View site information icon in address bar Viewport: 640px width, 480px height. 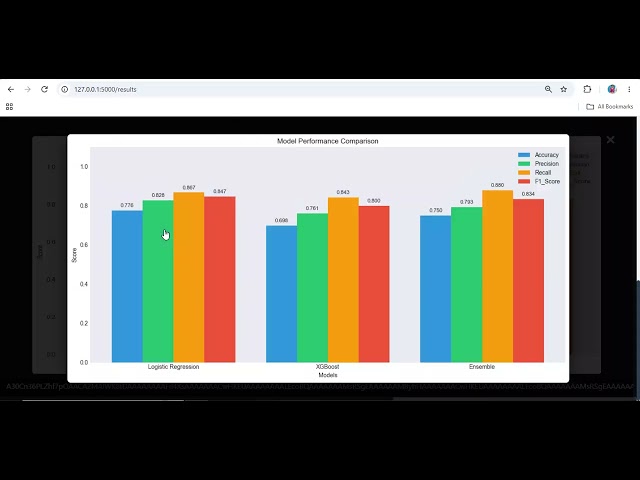(64, 89)
